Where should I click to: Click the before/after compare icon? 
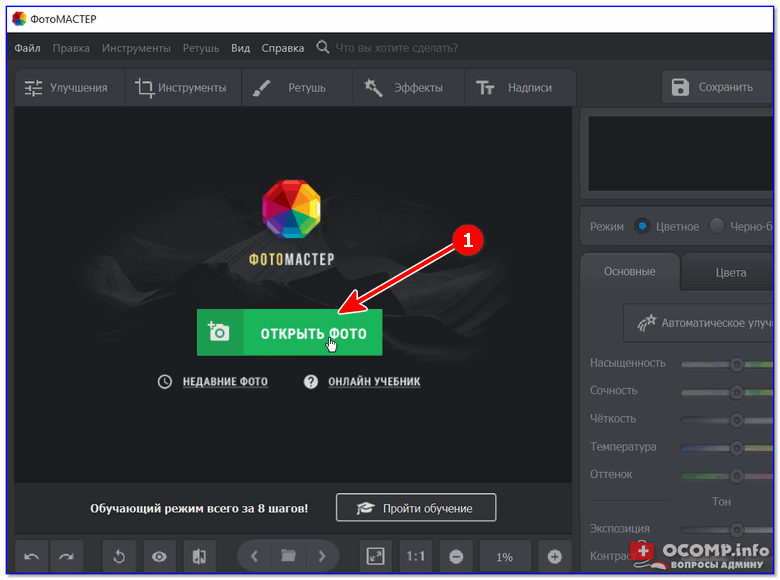point(199,556)
